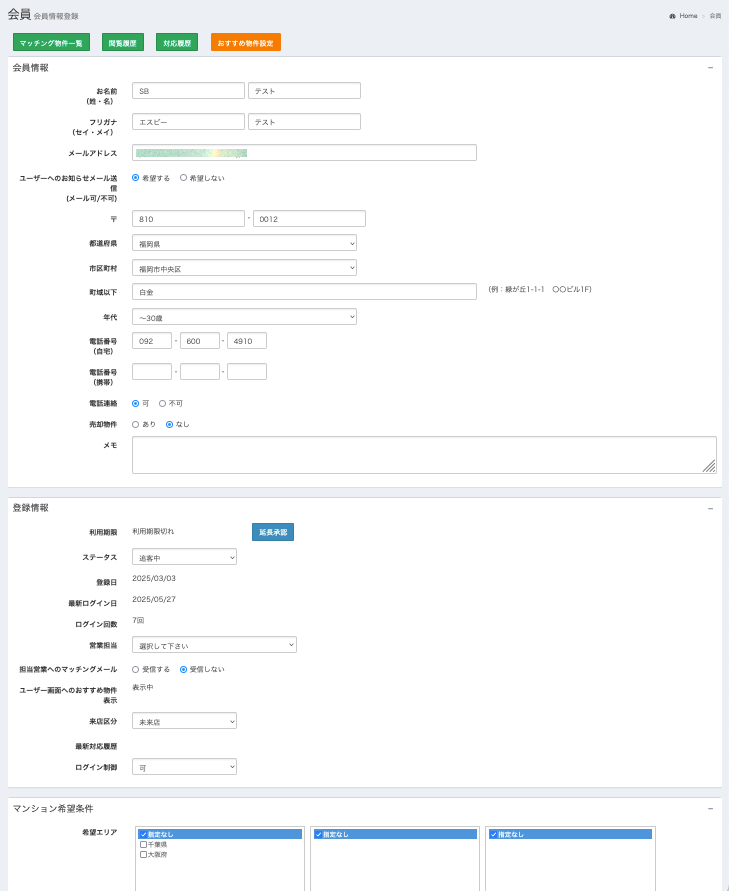Open the ステータス dropdown
The height and width of the screenshot is (891, 729).
point(184,557)
